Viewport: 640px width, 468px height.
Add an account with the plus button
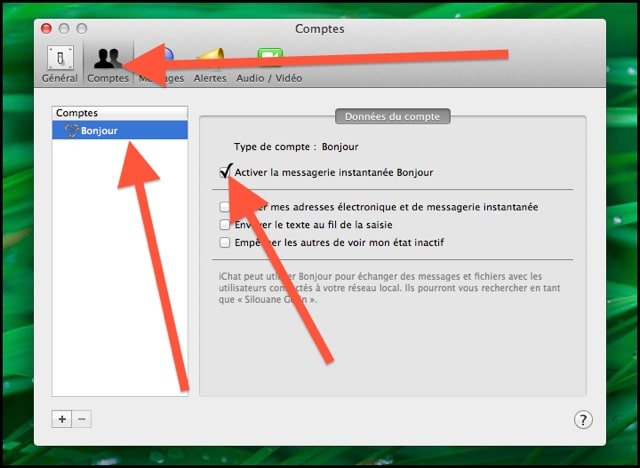[62, 419]
